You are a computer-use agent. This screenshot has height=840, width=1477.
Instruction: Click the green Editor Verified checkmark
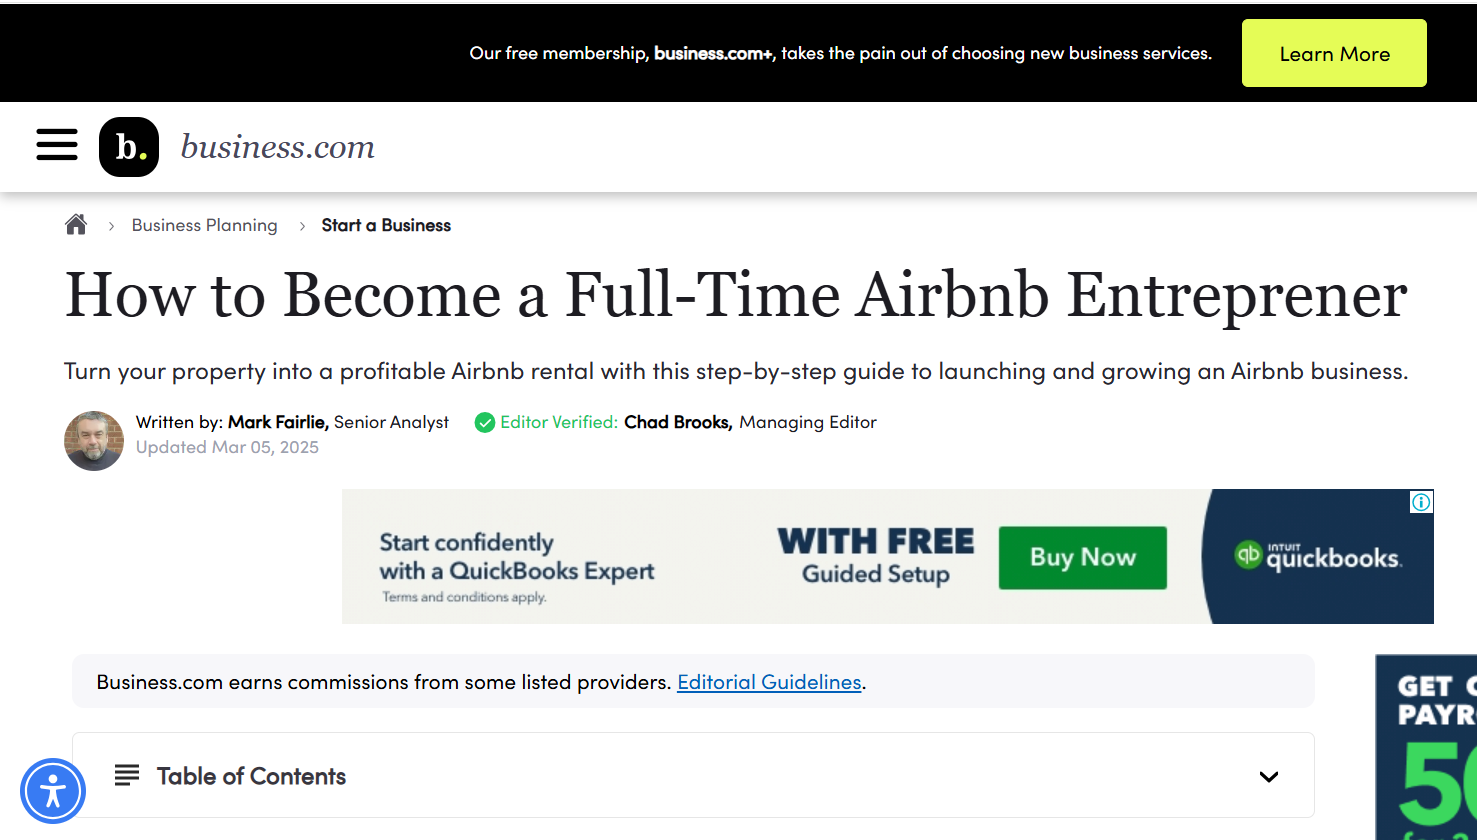pos(485,423)
